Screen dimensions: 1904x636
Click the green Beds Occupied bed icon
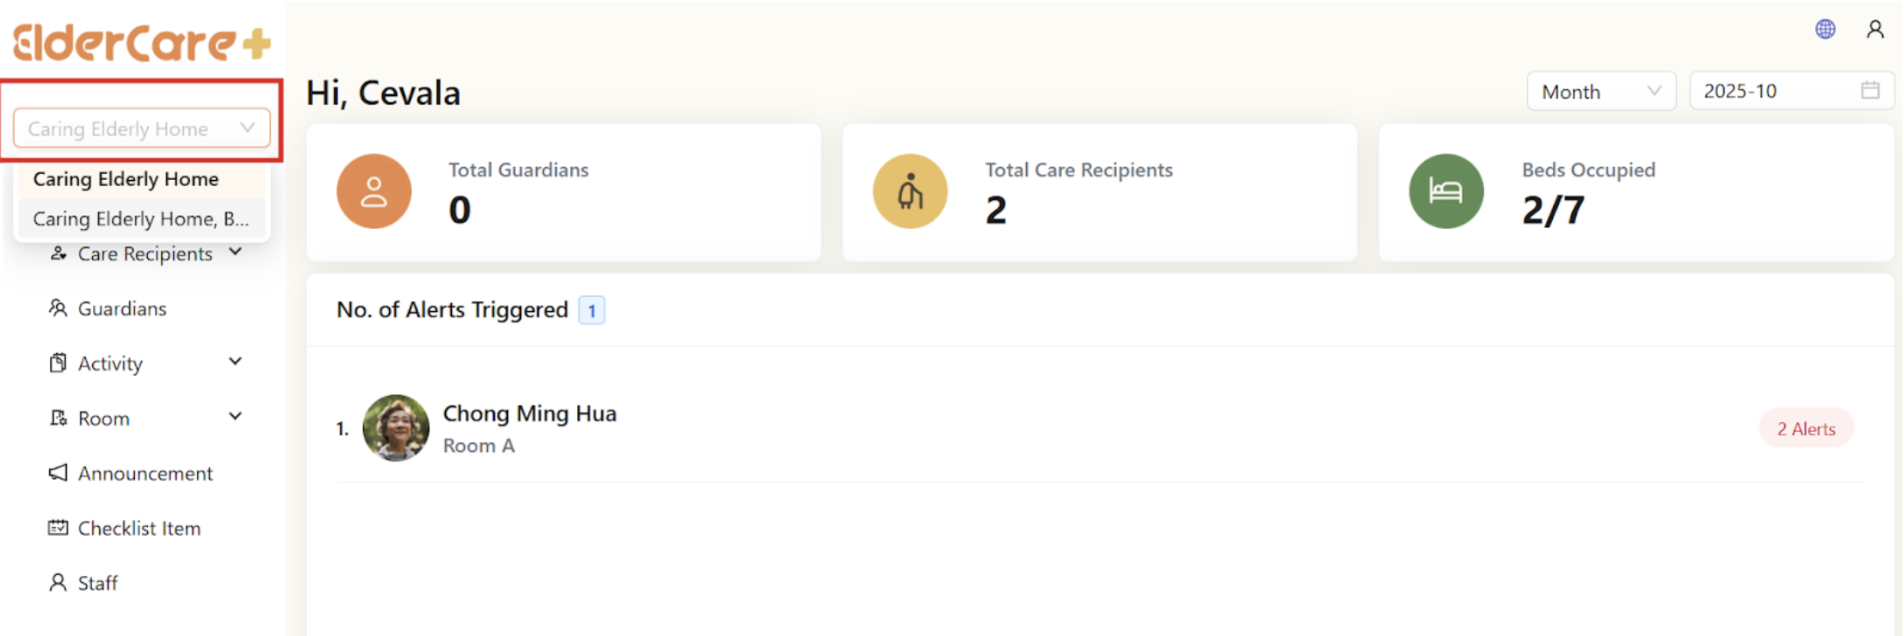[x=1446, y=191]
